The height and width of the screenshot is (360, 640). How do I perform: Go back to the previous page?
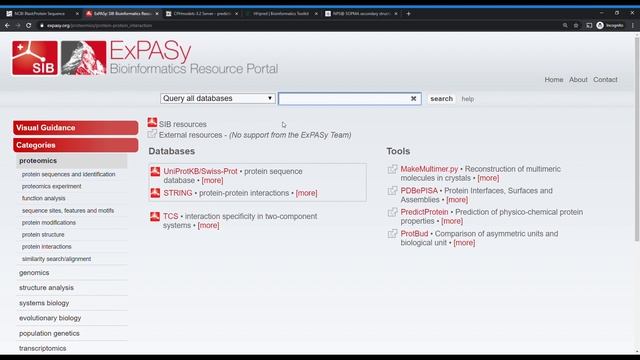(7, 25)
